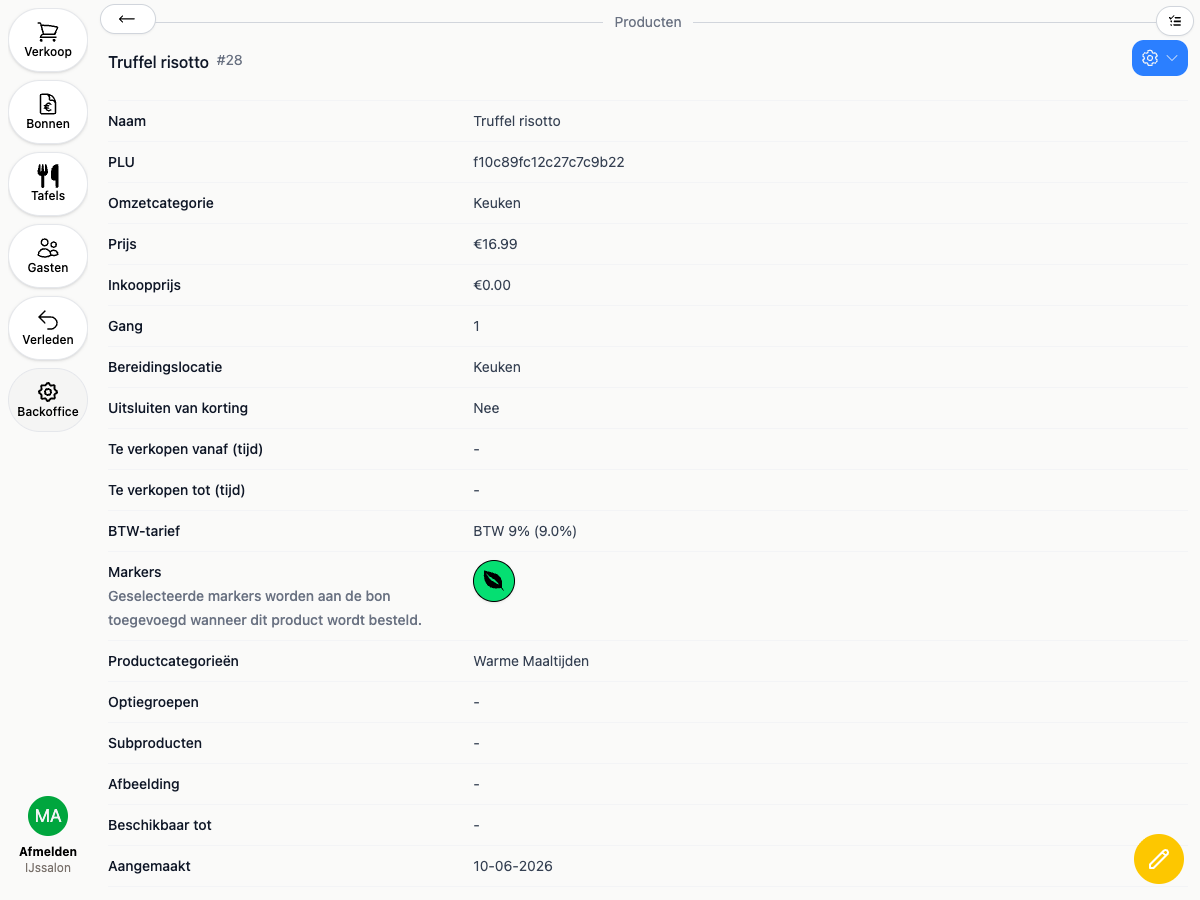This screenshot has height=900, width=1200.
Task: Click the PLU code value
Action: (x=549, y=162)
